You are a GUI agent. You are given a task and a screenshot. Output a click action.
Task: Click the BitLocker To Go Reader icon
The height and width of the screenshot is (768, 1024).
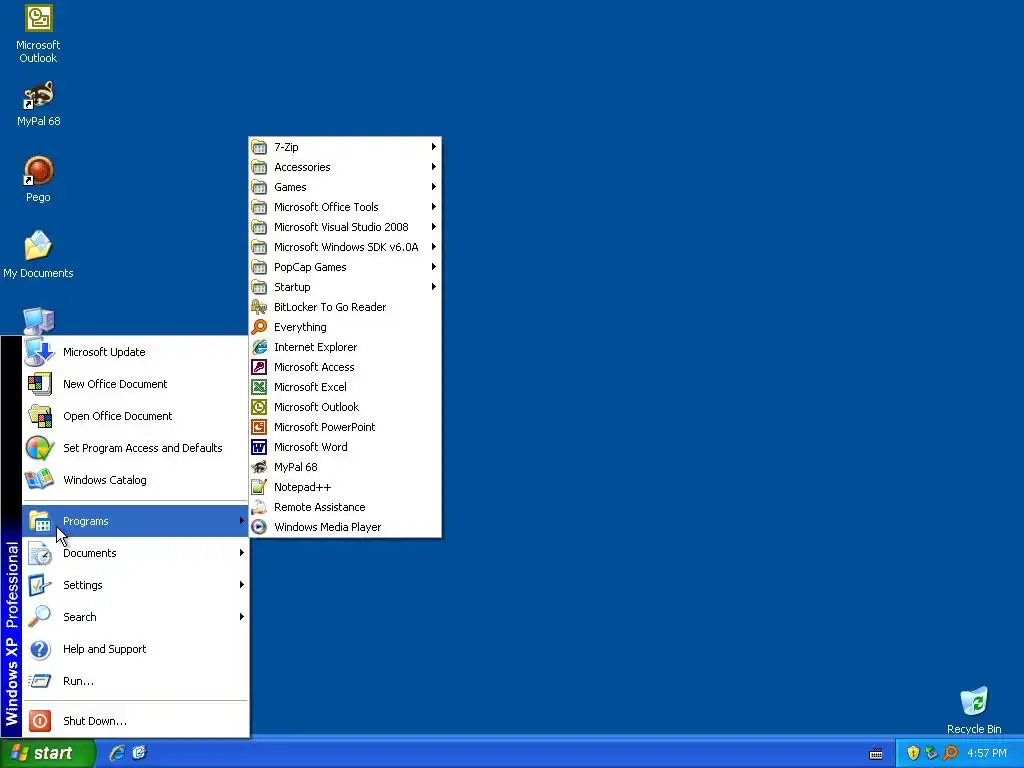point(259,307)
